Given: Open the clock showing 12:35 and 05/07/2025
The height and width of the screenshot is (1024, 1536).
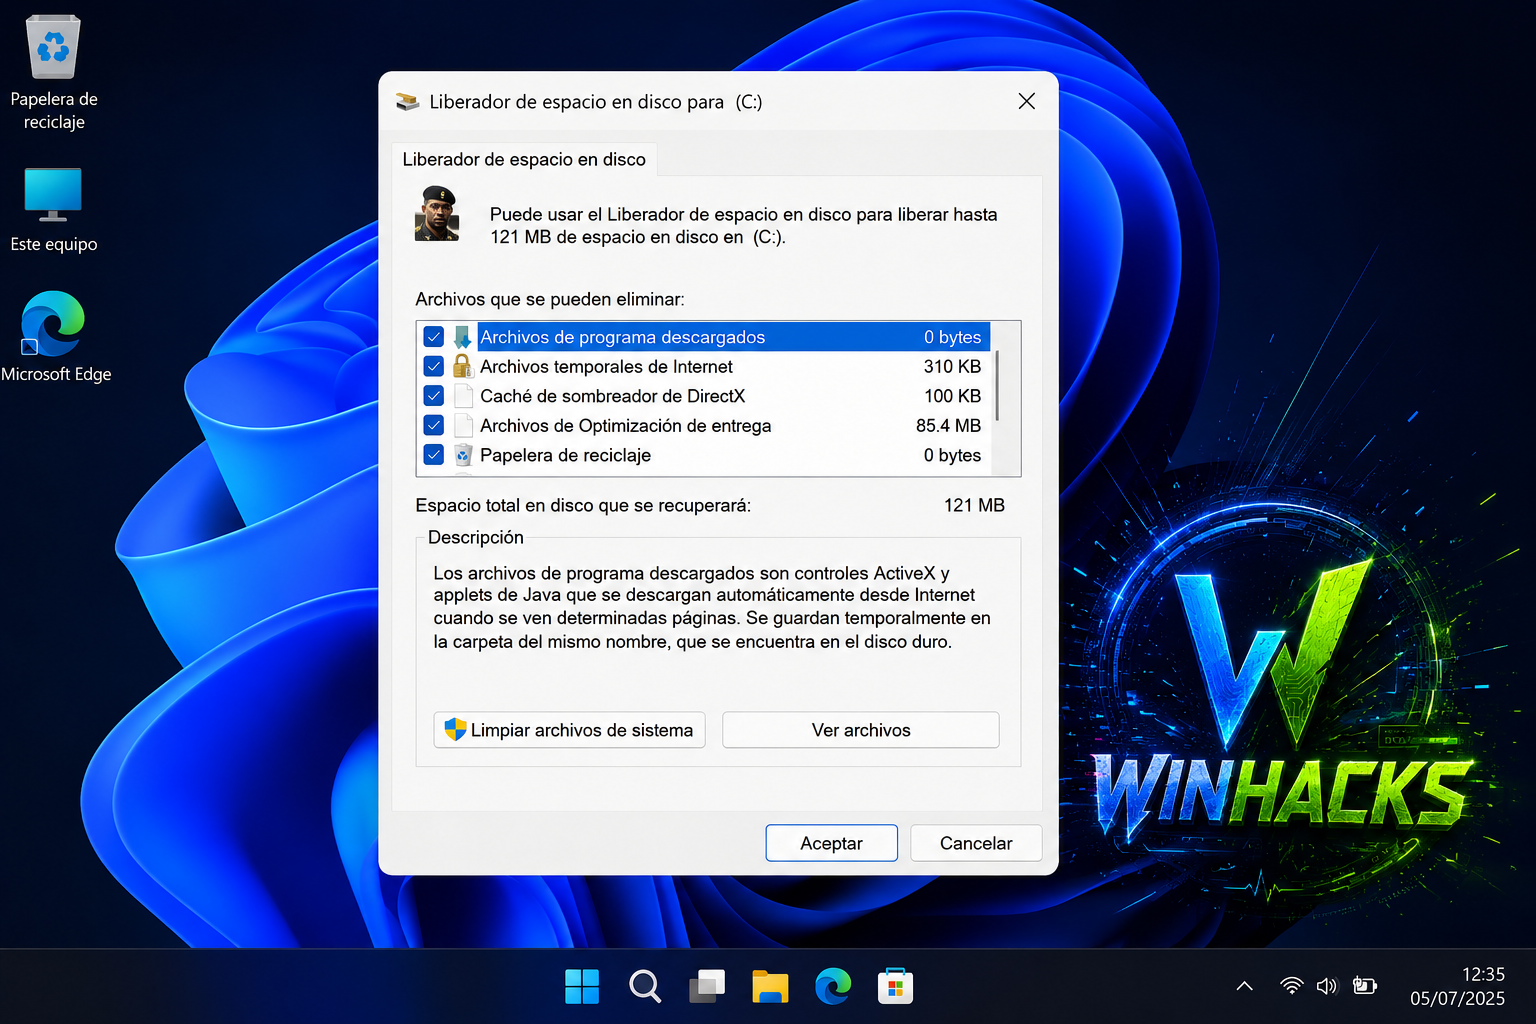Looking at the screenshot, I should 1457,986.
